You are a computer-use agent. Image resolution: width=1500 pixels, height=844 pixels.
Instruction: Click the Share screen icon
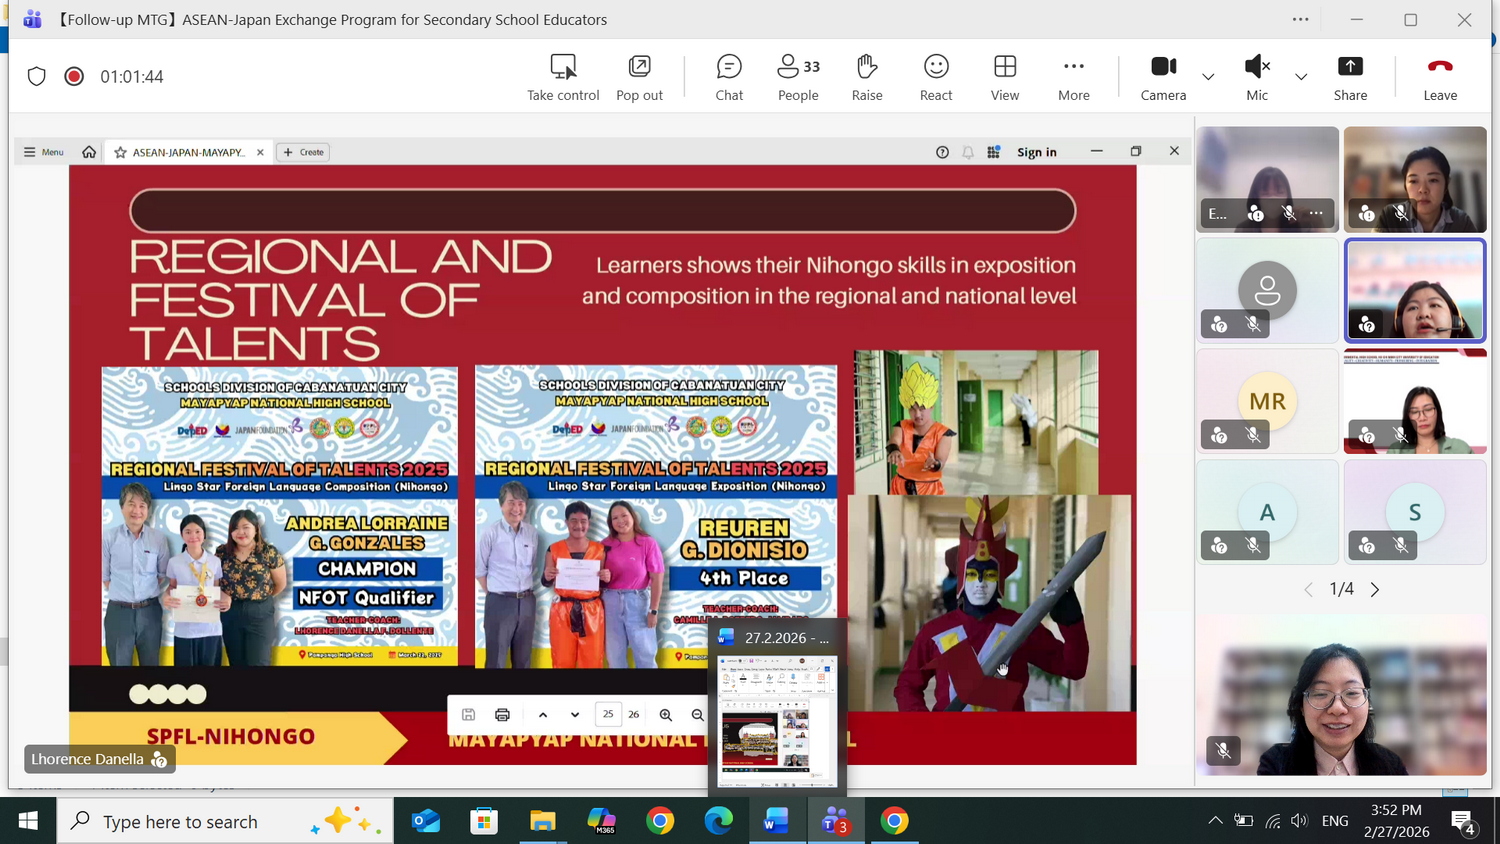1350,77
